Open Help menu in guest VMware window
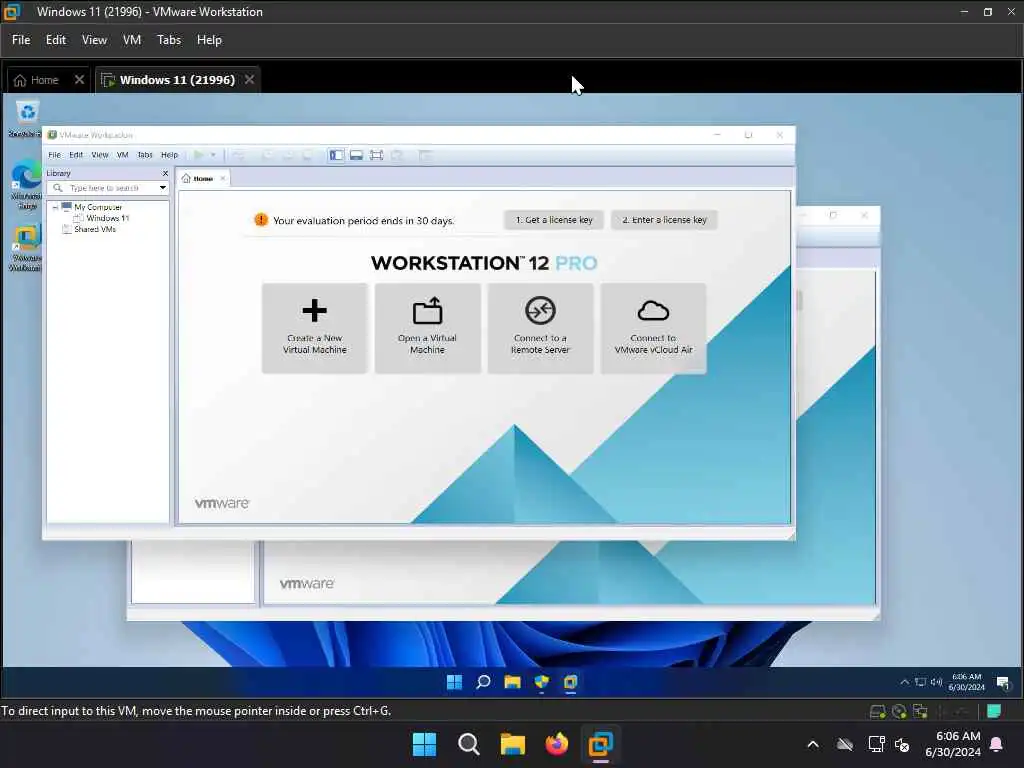 coord(169,155)
